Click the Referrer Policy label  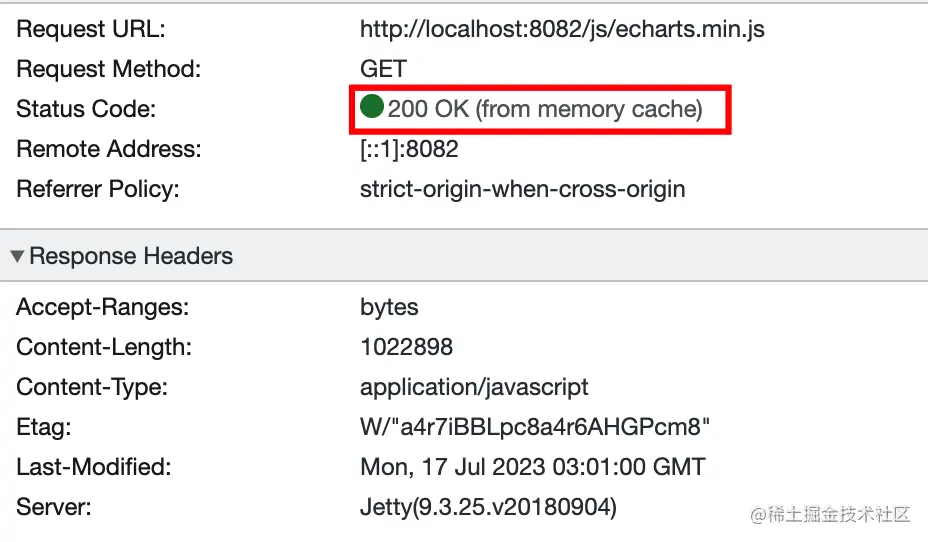point(98,189)
